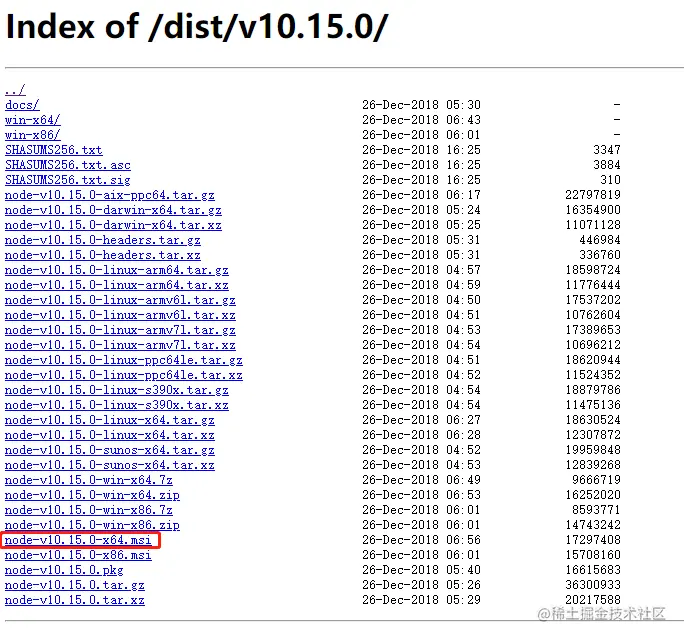Click timestamp 26-Dec-2018 06:43 of win-x64
This screenshot has height=640, width=684.
(421, 120)
